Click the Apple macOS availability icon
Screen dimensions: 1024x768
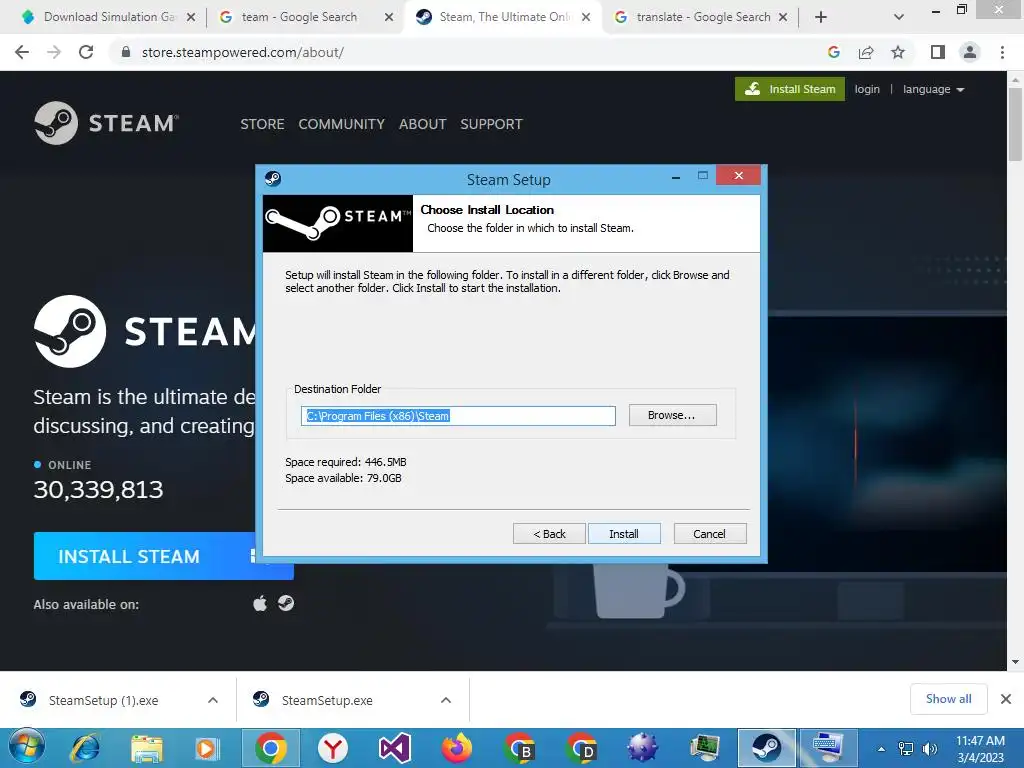260,603
